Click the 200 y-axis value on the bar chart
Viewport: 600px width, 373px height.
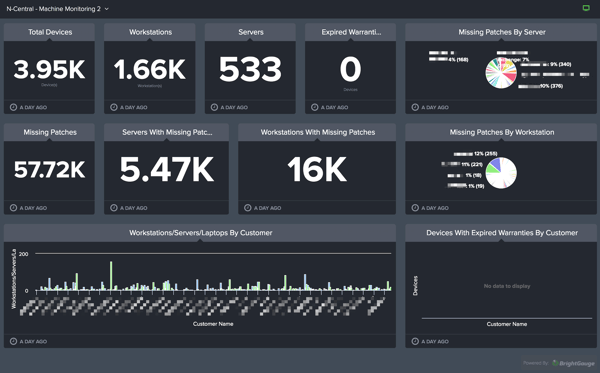click(23, 254)
